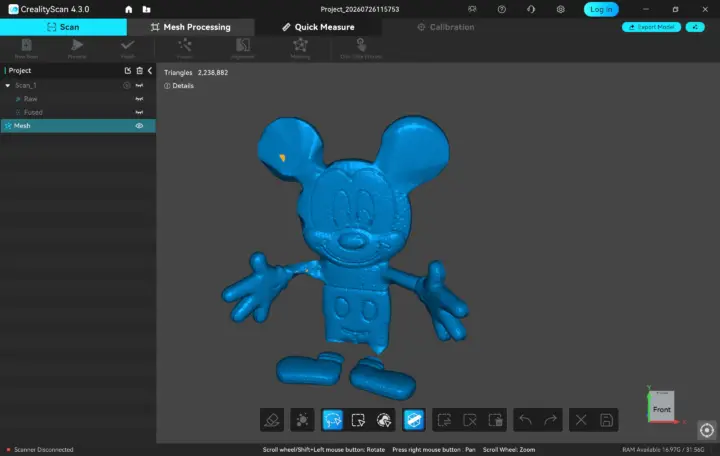720x456 pixels.
Task: Switch to the Scan tab
Action: pos(63,27)
